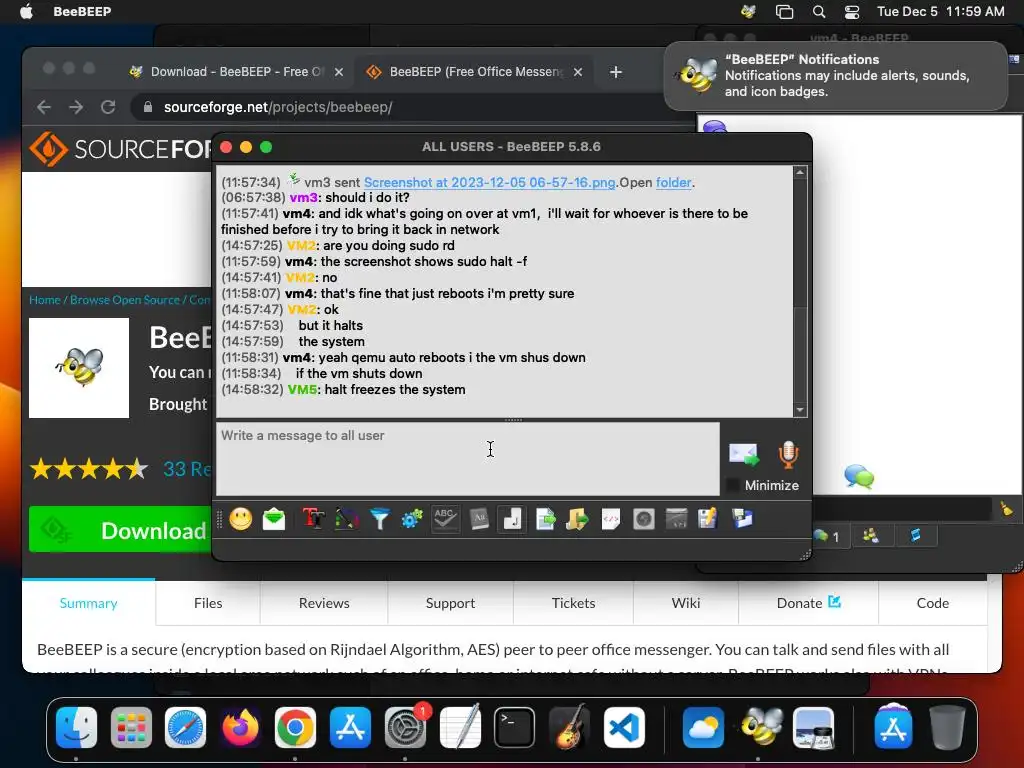Open the Apple menu

[x=26, y=11]
